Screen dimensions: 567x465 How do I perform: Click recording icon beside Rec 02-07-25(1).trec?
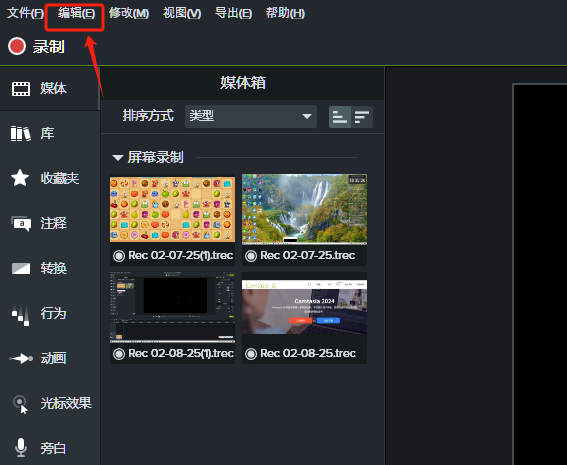119,256
